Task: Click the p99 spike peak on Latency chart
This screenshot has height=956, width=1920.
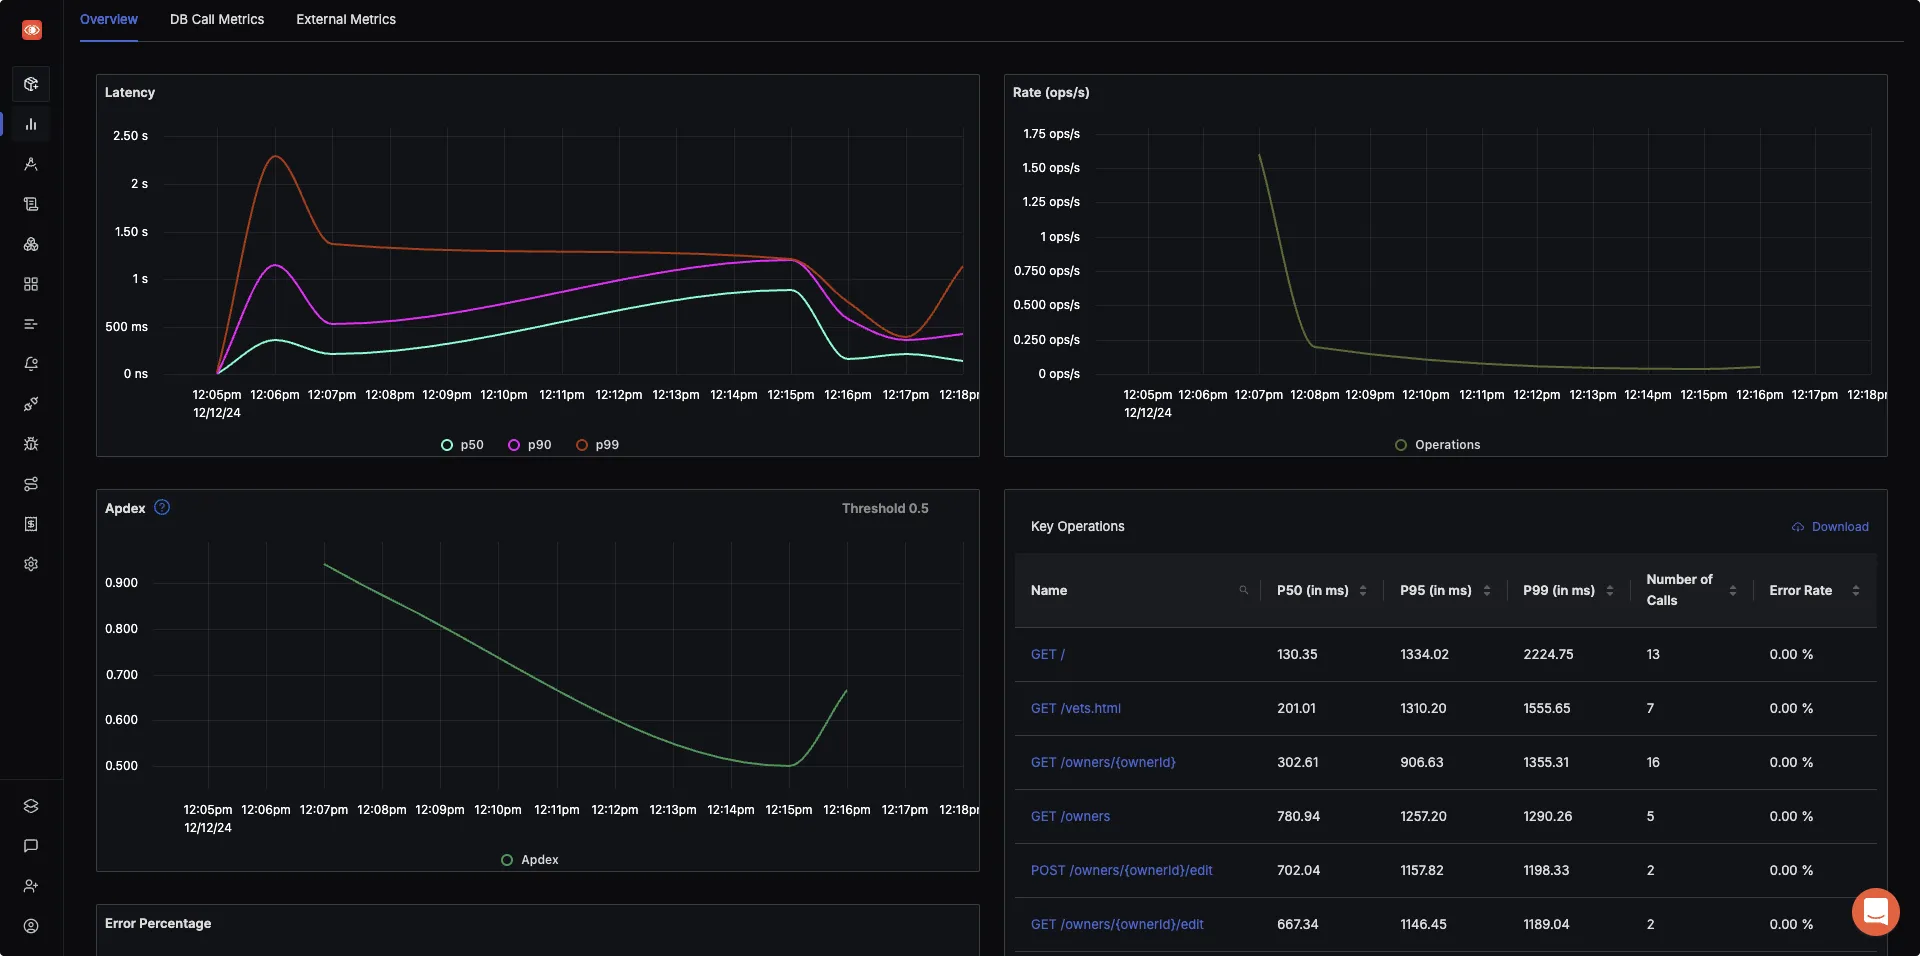Action: (275, 156)
